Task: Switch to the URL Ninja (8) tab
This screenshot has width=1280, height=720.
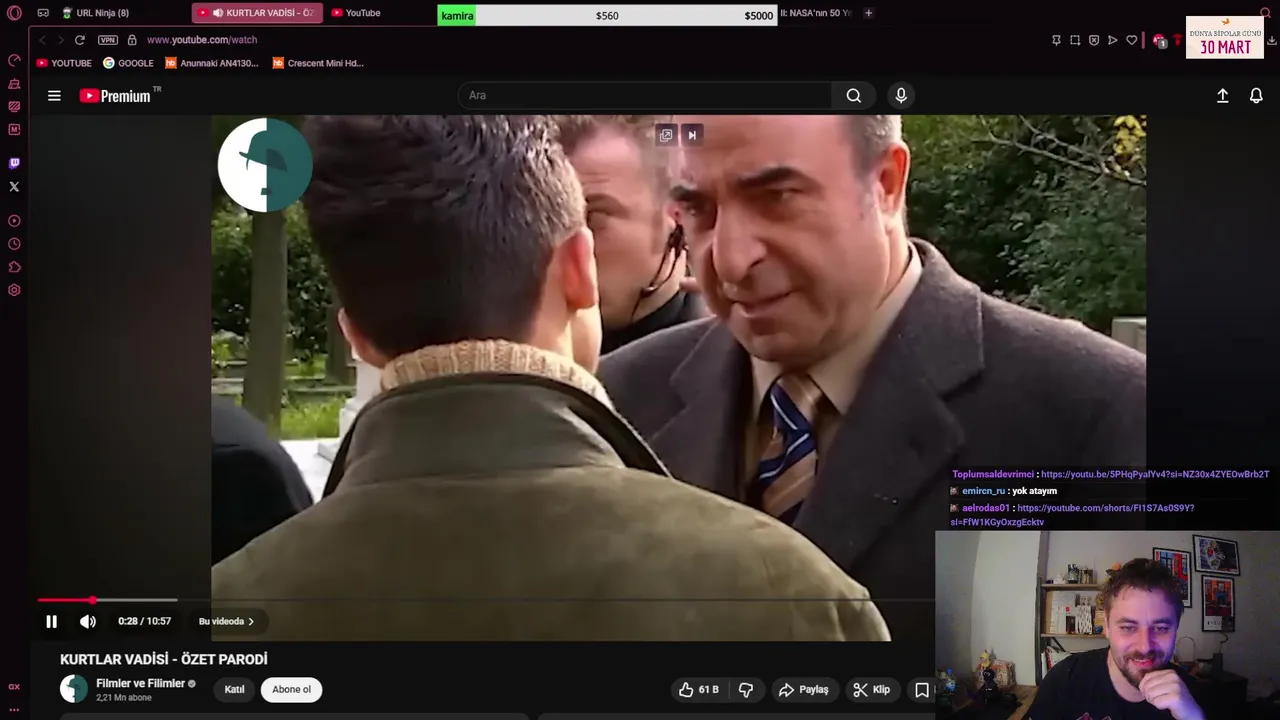Action: coord(96,13)
